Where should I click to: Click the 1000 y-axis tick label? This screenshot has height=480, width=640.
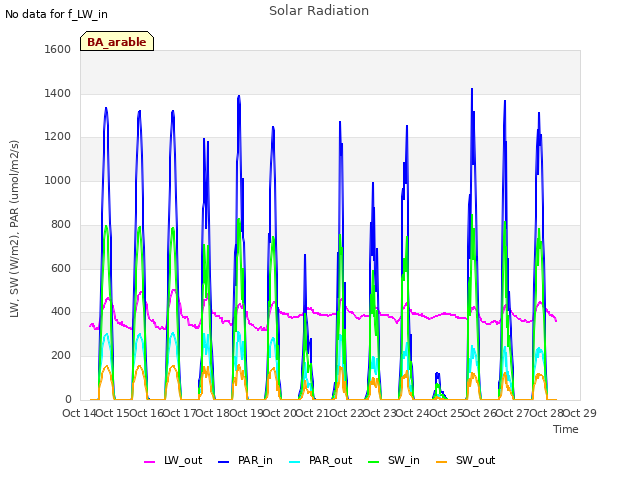(58, 180)
